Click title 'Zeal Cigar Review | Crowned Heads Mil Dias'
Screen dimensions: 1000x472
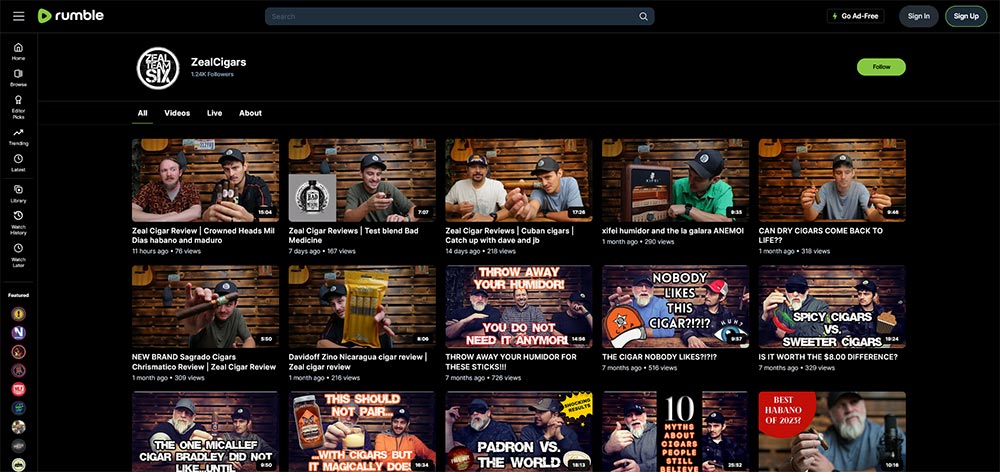tap(203, 235)
